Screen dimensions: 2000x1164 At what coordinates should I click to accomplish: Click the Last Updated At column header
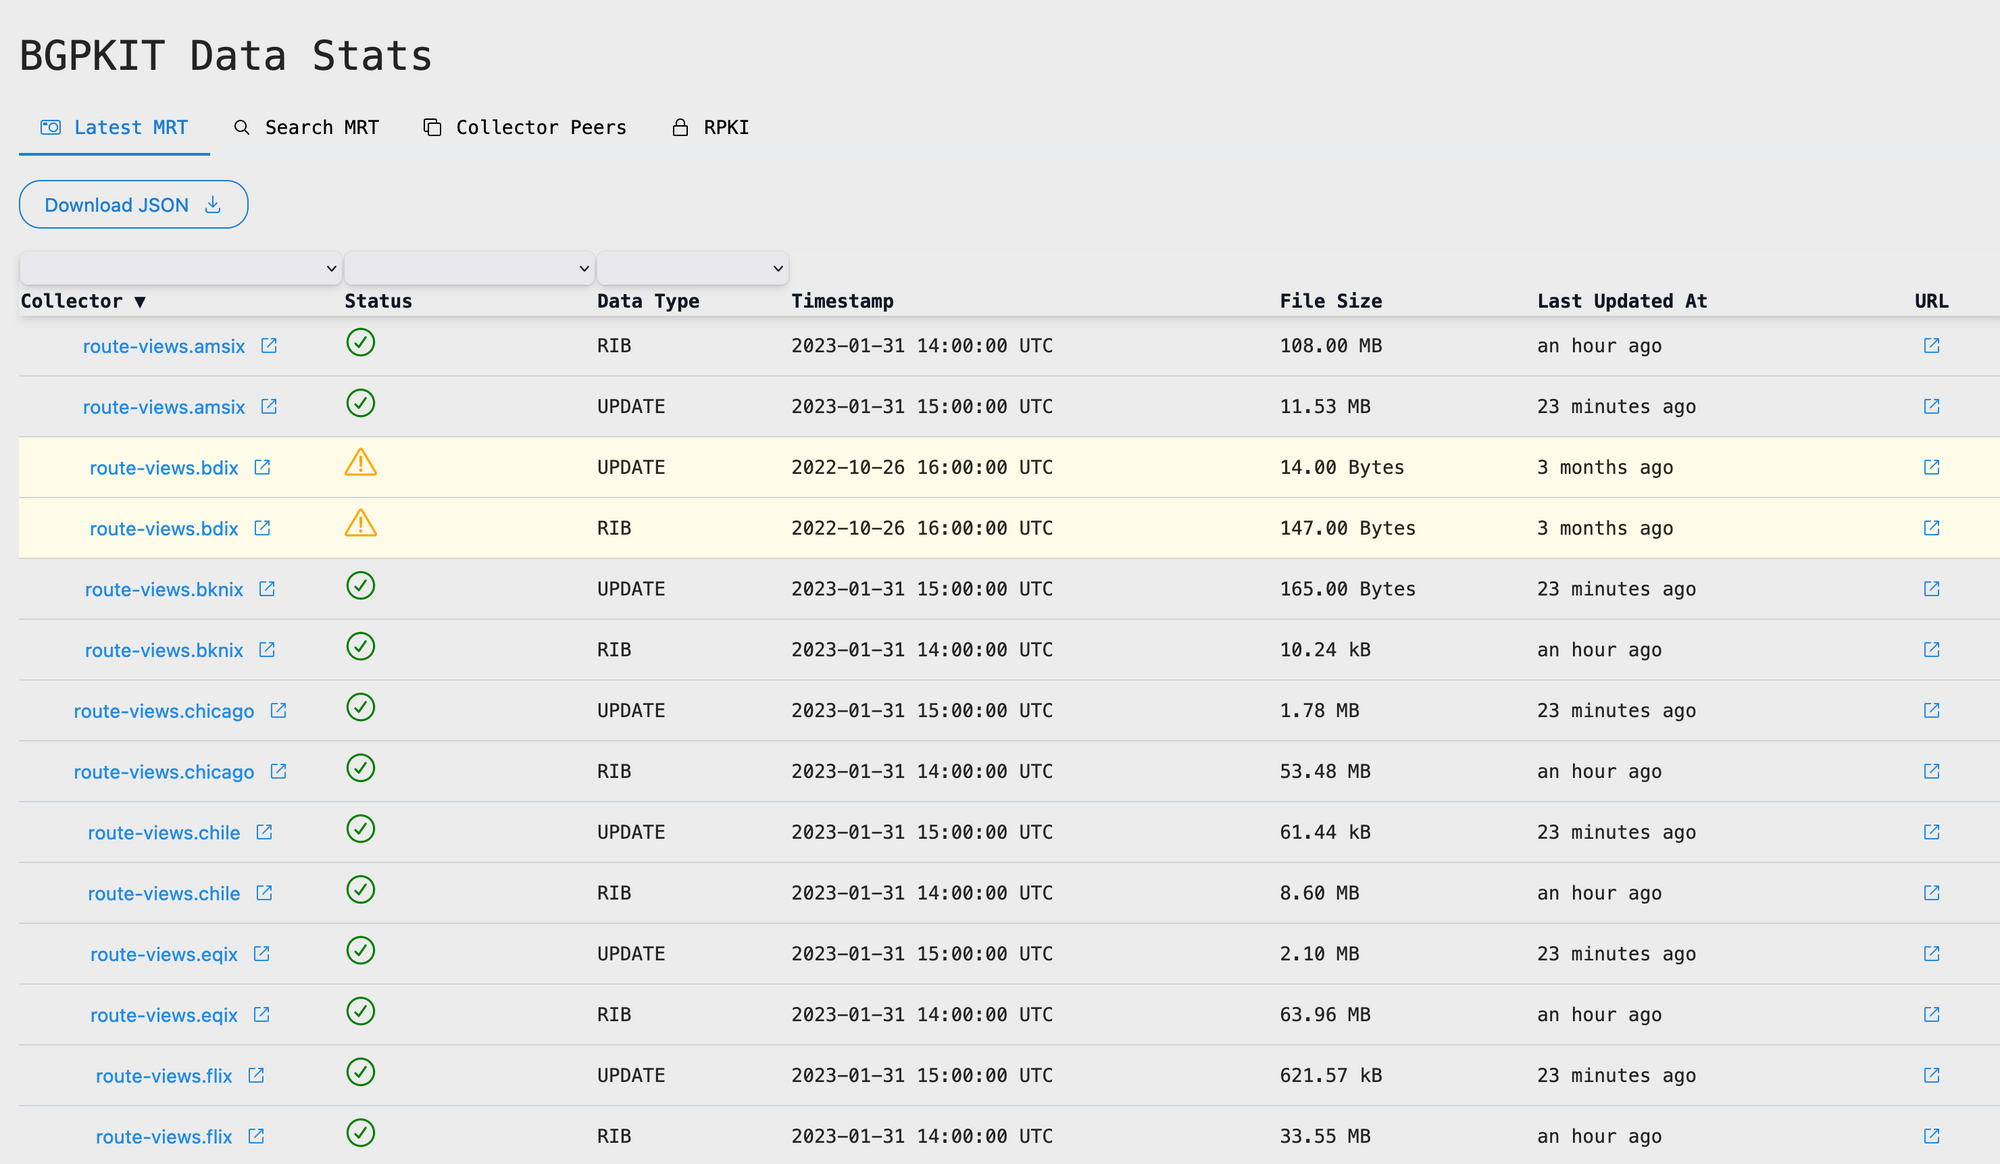(1622, 301)
